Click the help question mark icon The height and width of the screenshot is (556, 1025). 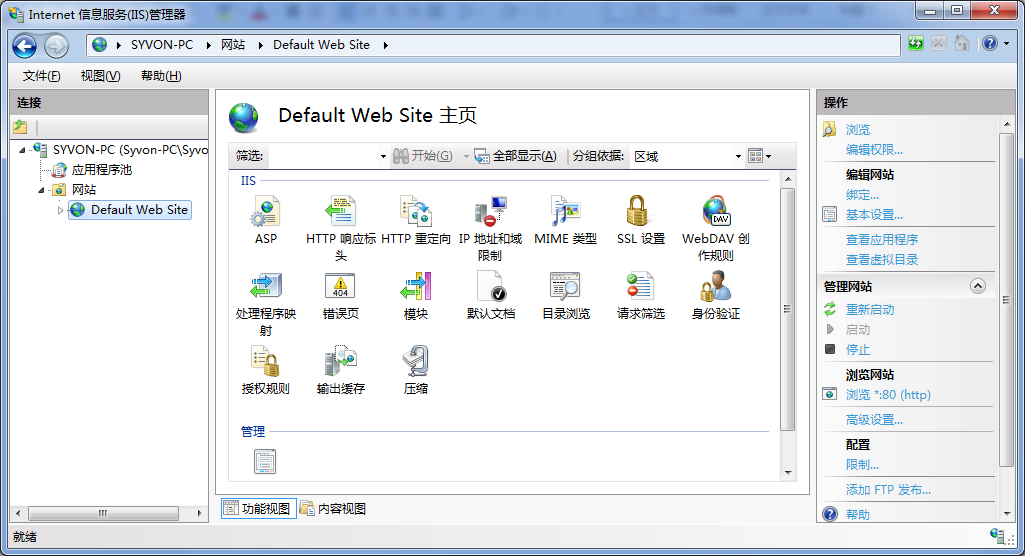tap(990, 44)
